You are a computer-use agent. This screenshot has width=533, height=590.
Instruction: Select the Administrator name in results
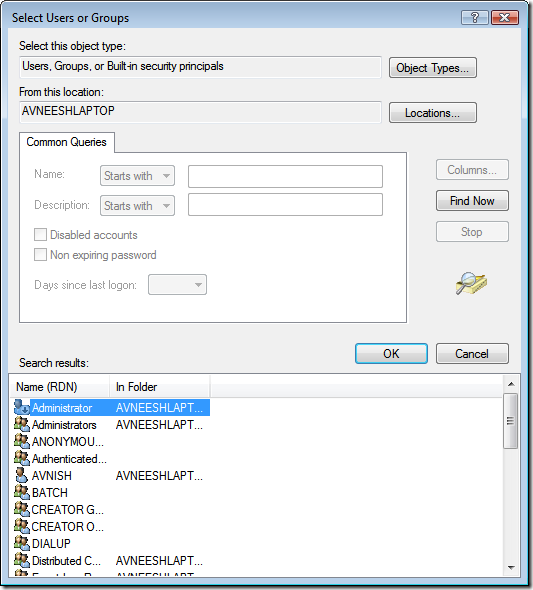(x=62, y=408)
